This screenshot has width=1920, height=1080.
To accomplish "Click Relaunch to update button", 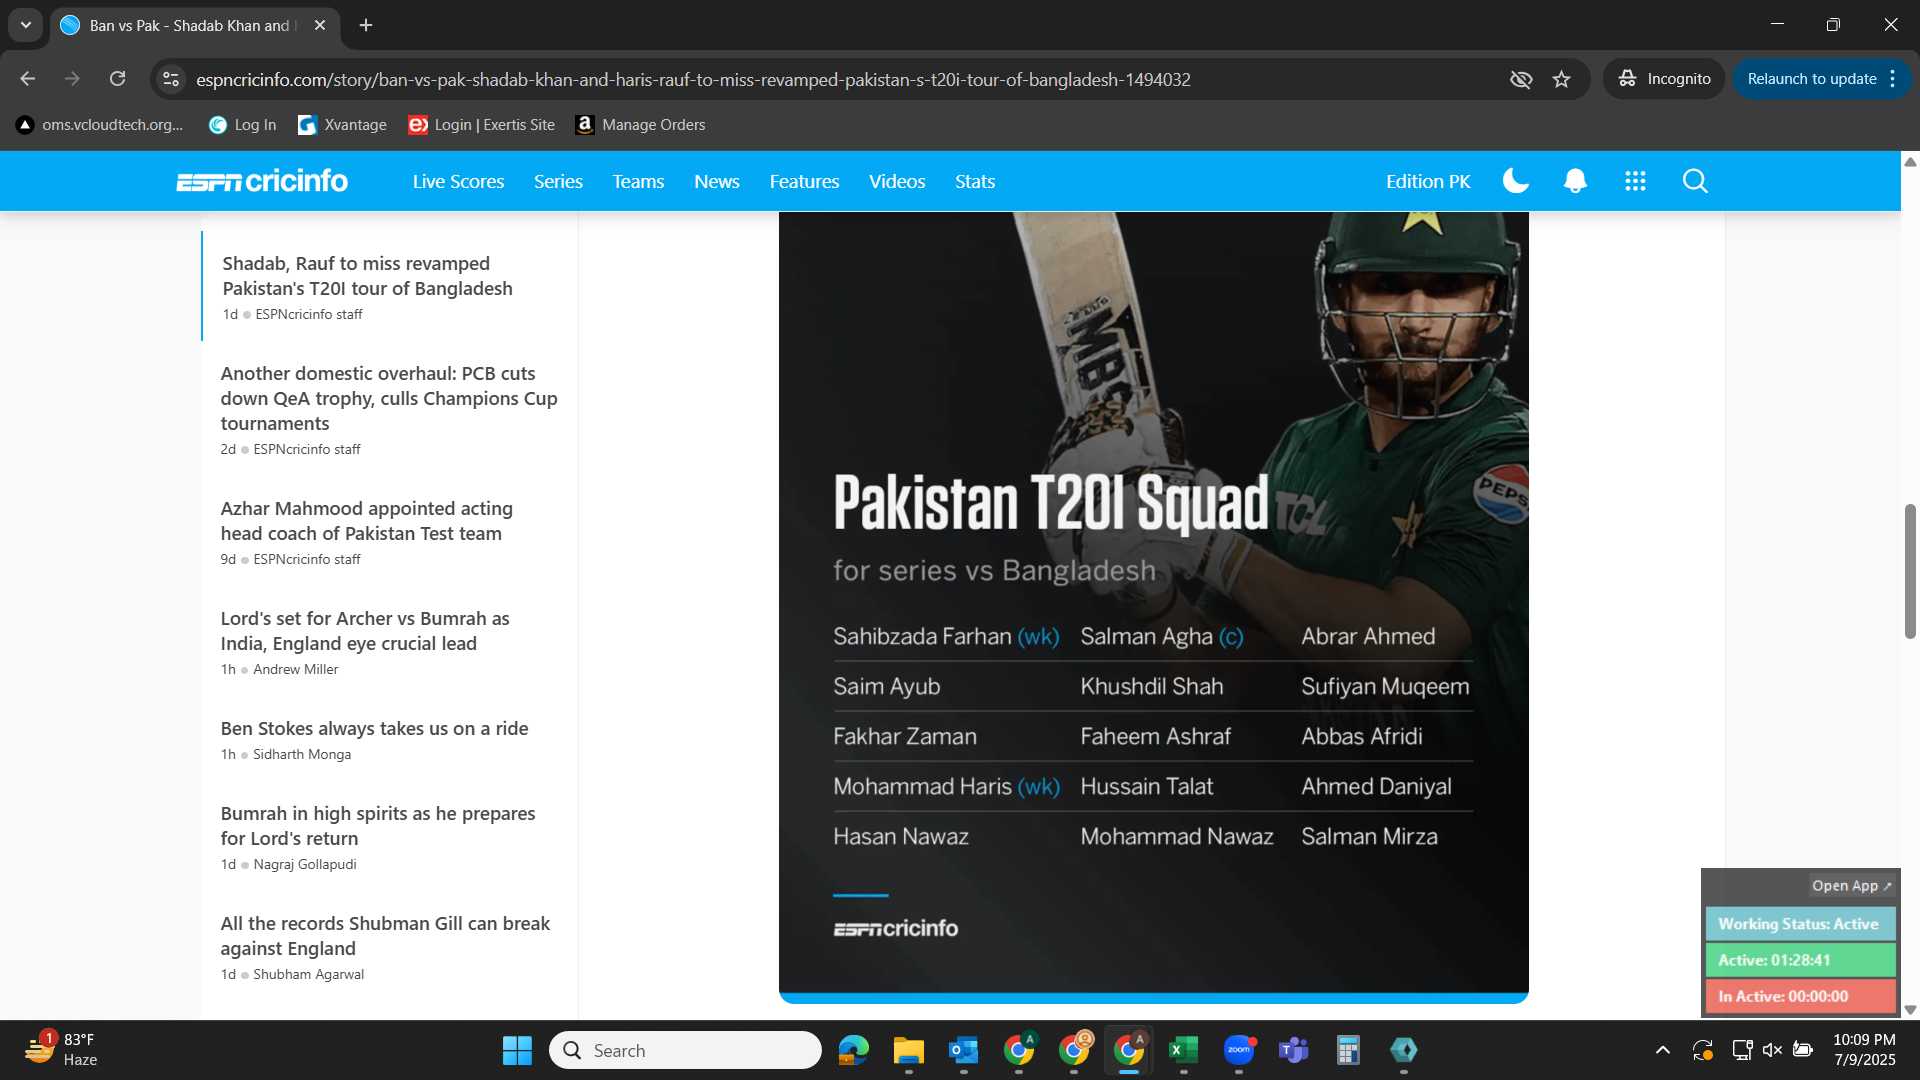I will [x=1811, y=79].
